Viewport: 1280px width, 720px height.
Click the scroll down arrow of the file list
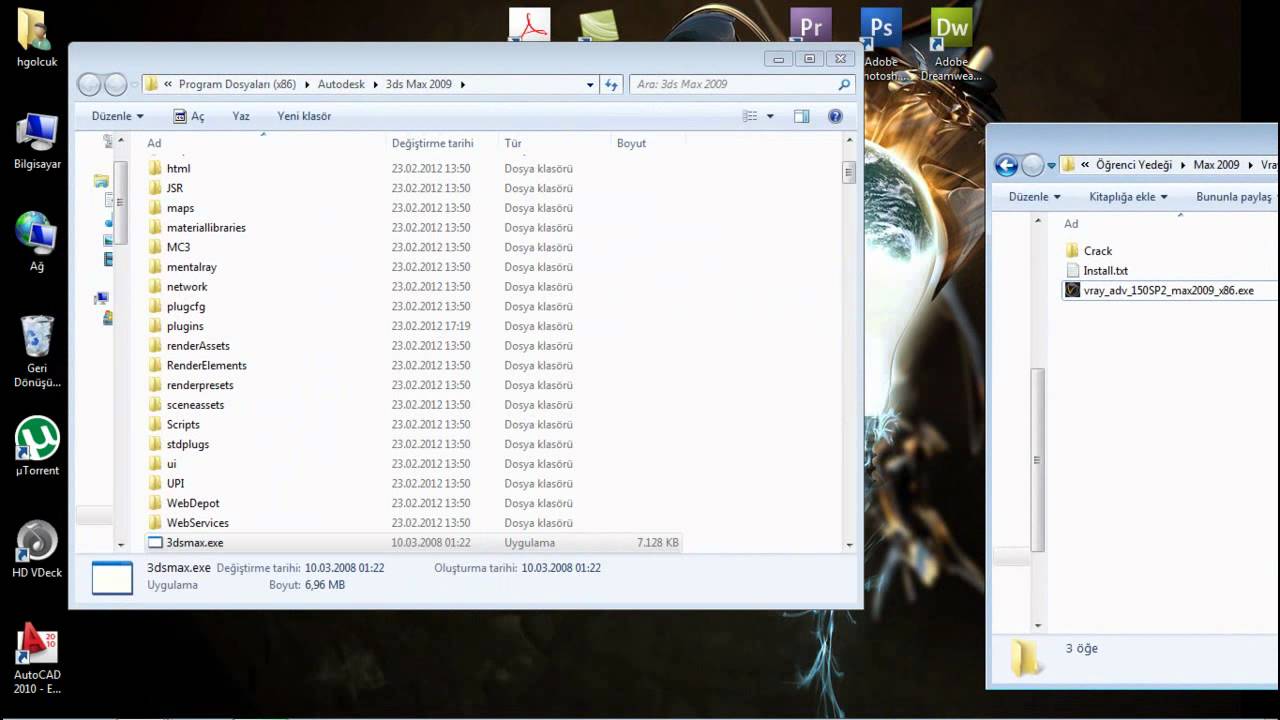[849, 545]
